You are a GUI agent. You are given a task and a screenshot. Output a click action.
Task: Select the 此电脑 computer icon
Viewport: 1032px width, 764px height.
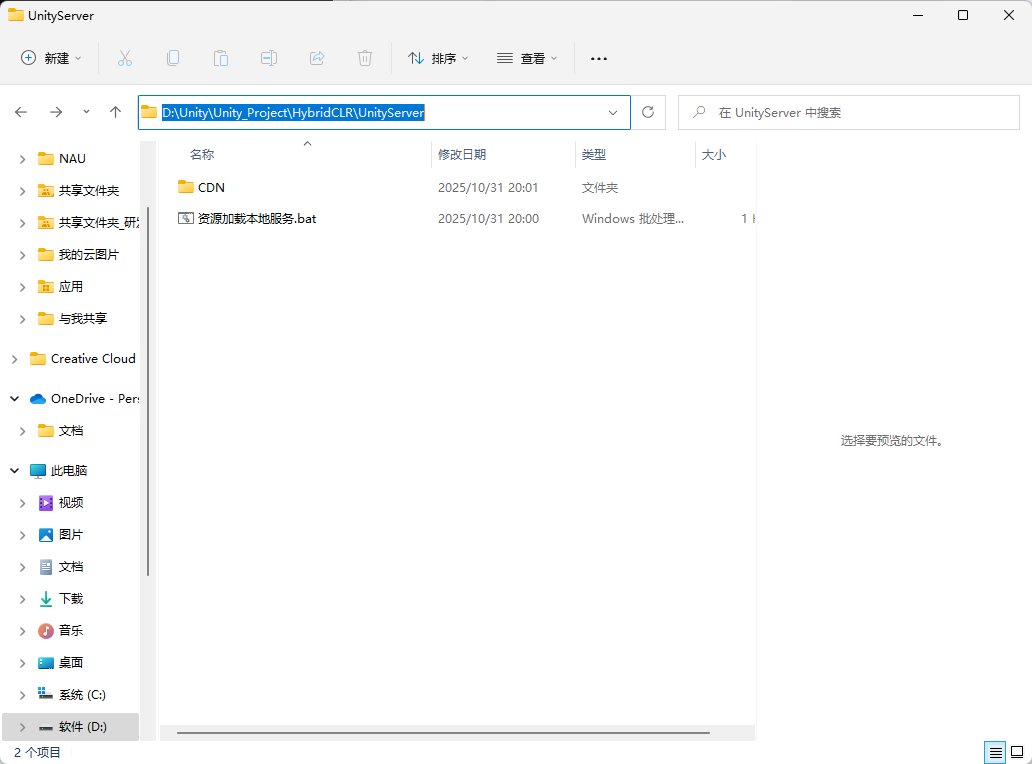click(38, 471)
